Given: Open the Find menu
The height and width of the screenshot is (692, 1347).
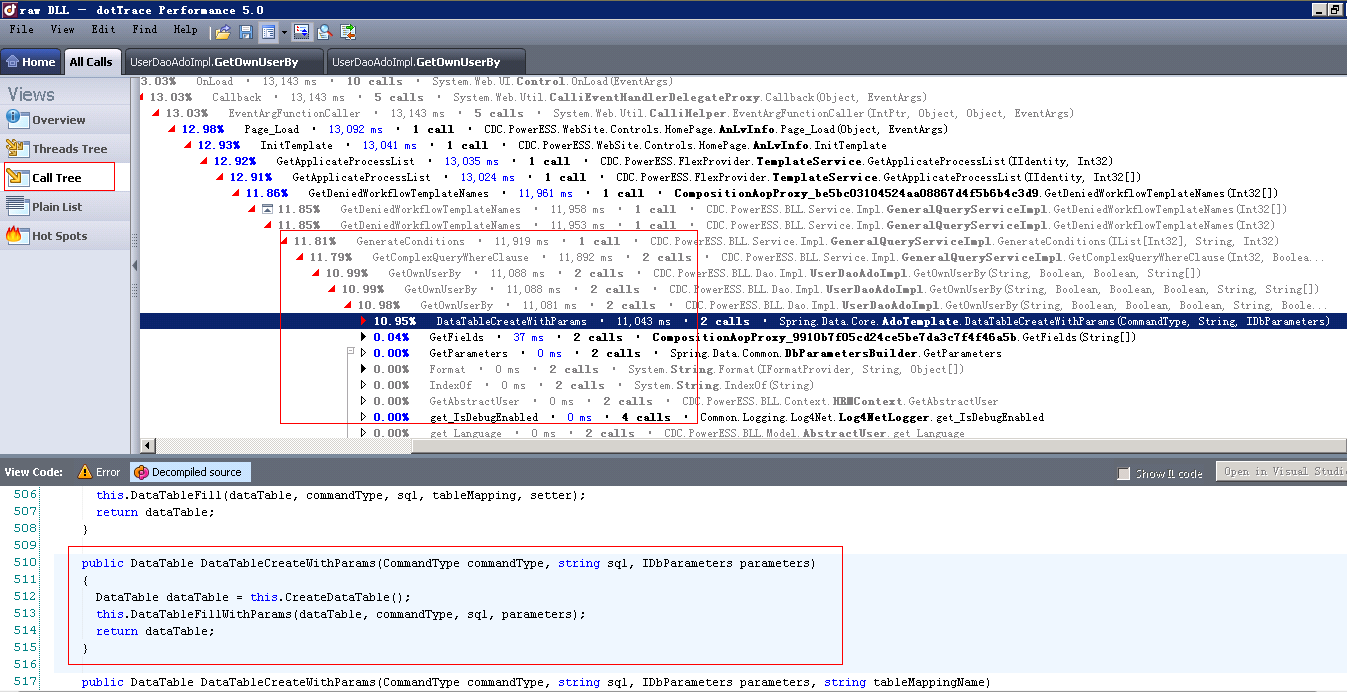Looking at the screenshot, I should tap(144, 29).
